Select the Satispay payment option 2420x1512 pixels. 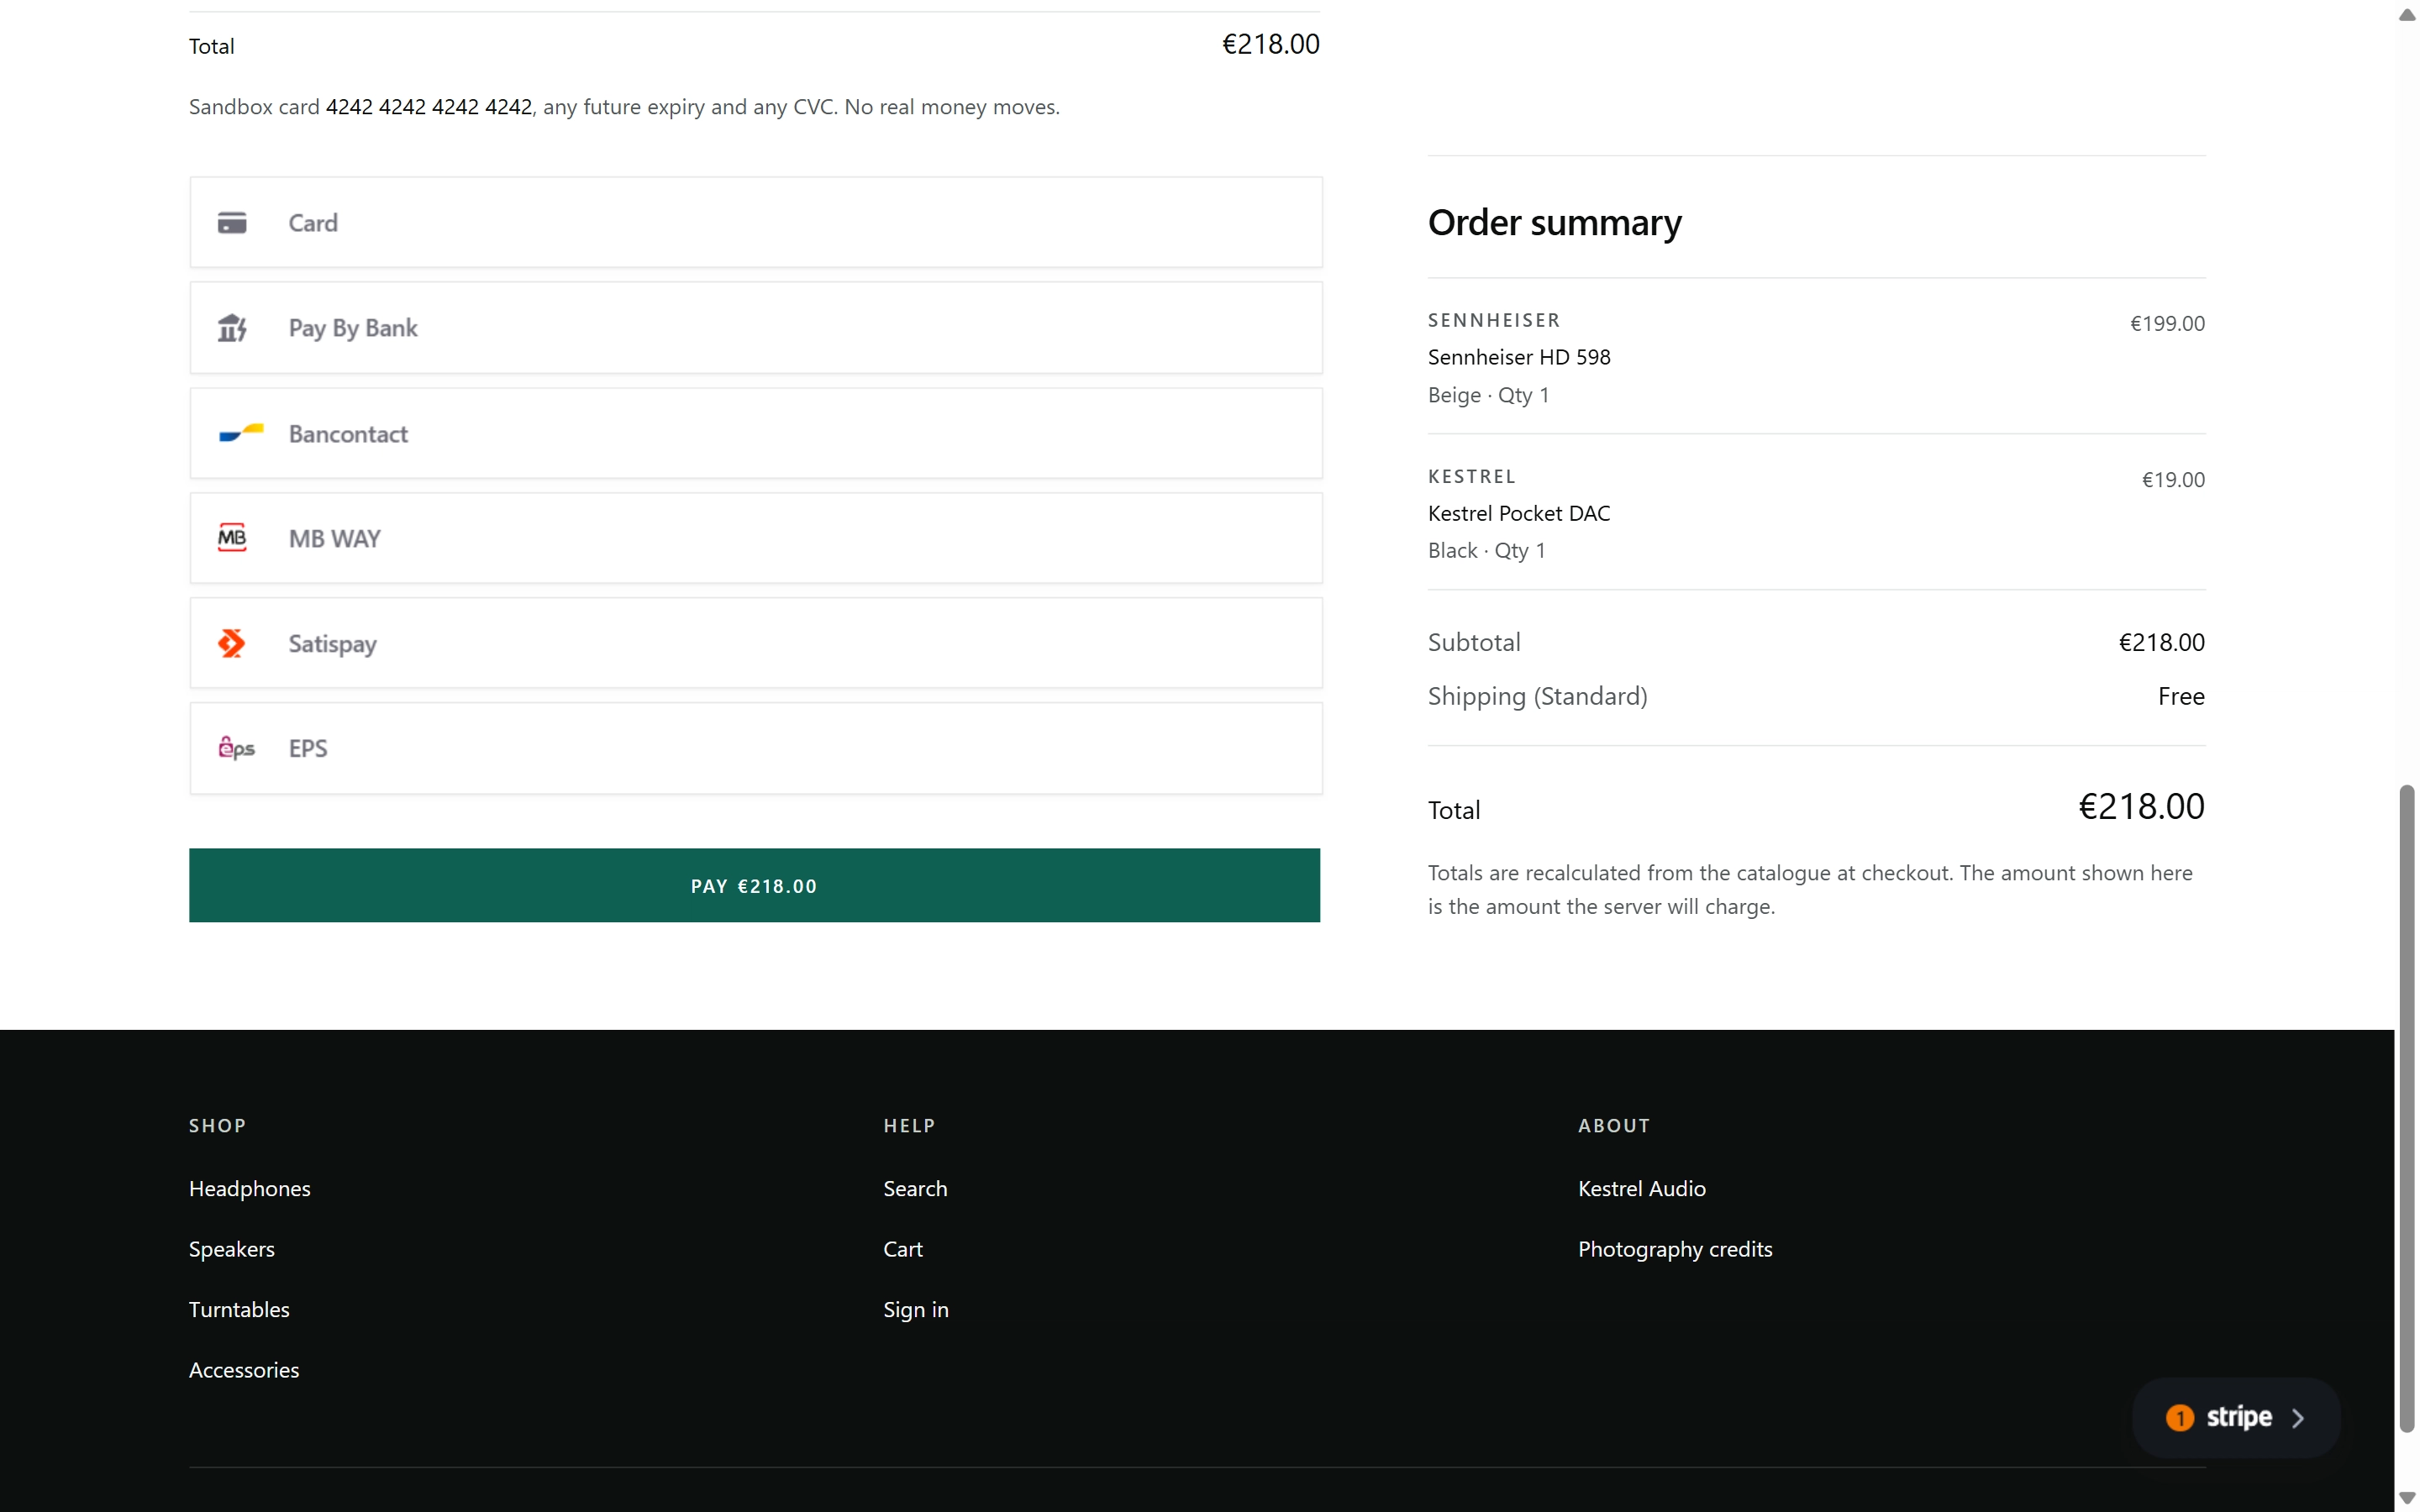coord(756,643)
